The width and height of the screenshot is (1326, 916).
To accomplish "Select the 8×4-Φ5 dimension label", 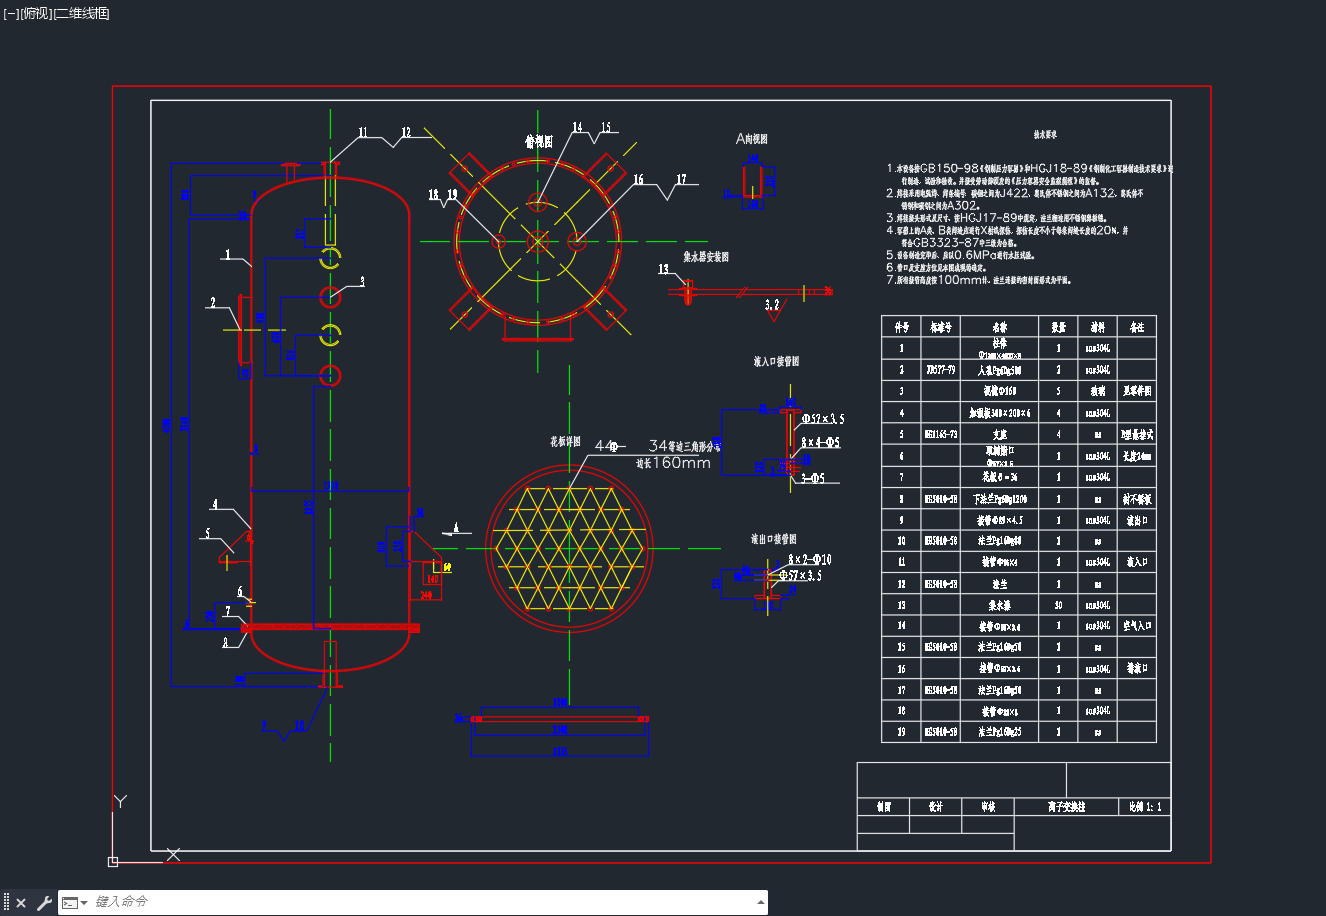I will (820, 443).
